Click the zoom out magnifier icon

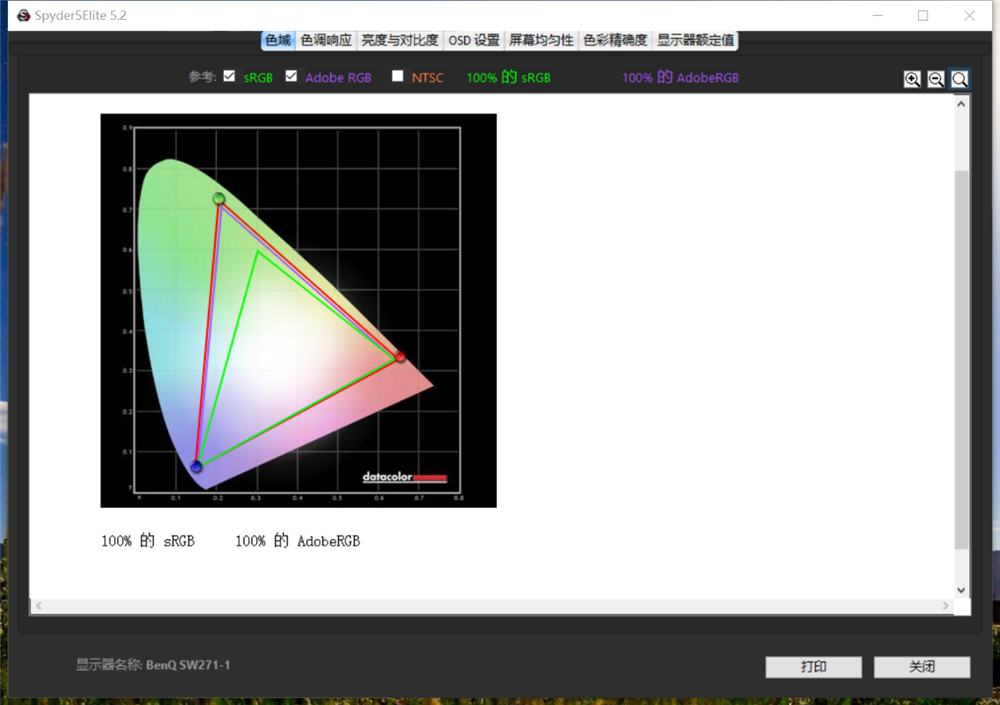click(936, 79)
